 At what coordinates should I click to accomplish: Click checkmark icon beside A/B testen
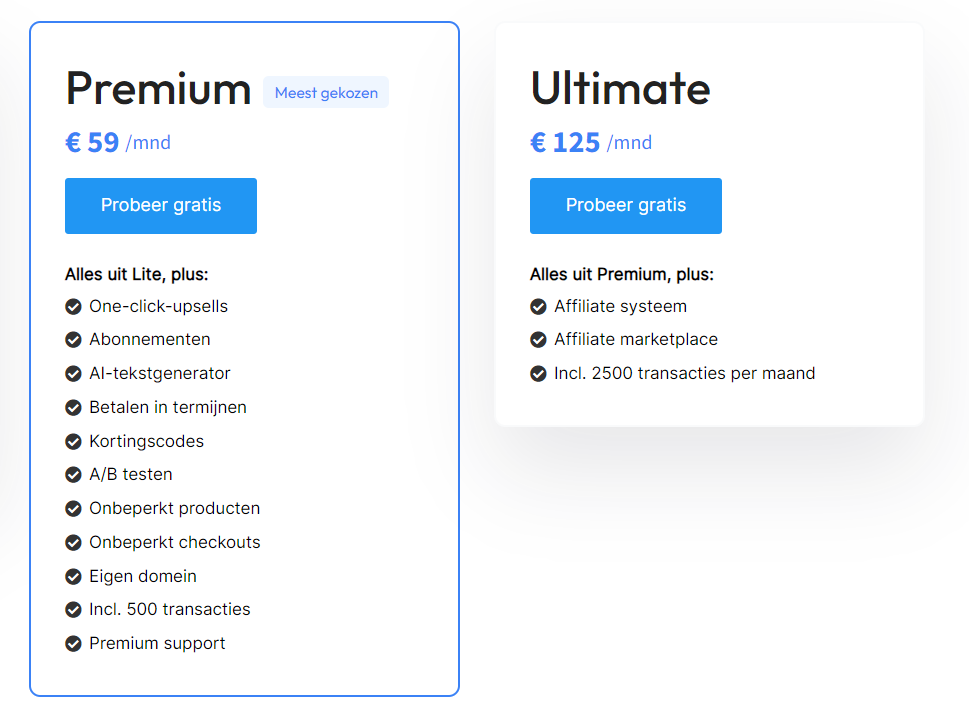73,475
